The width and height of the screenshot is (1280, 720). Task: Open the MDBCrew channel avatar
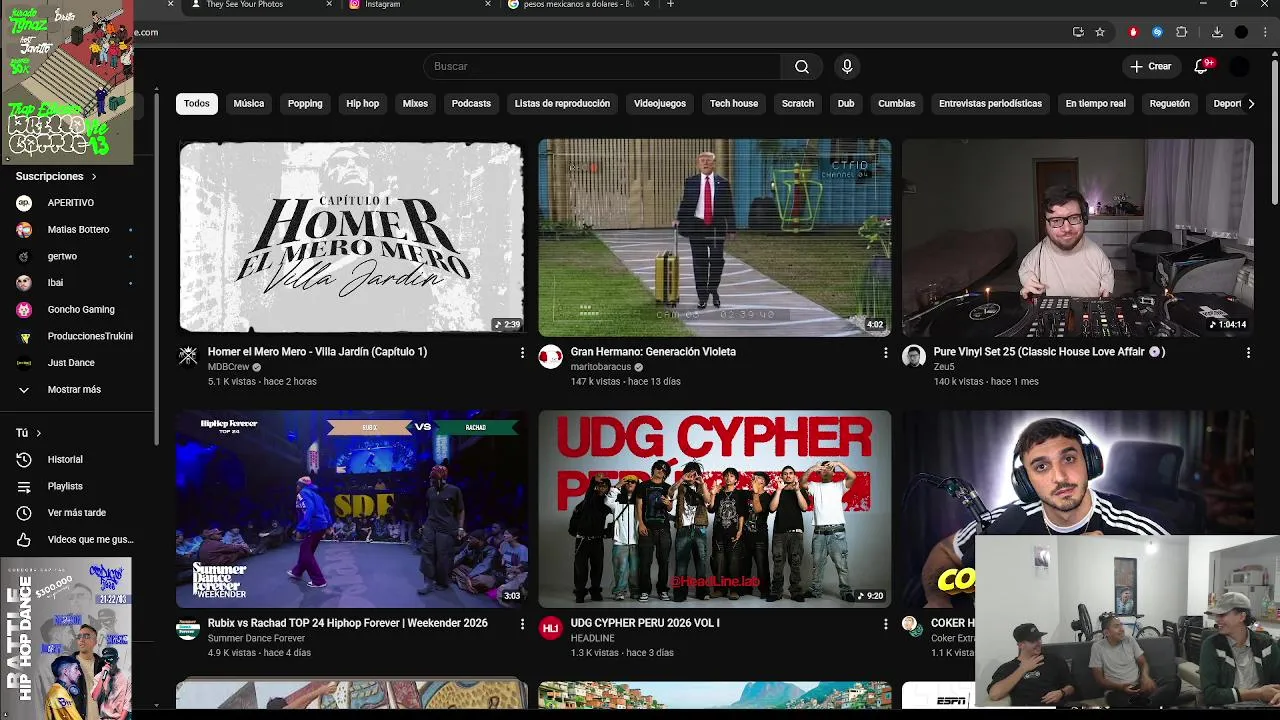tap(188, 357)
